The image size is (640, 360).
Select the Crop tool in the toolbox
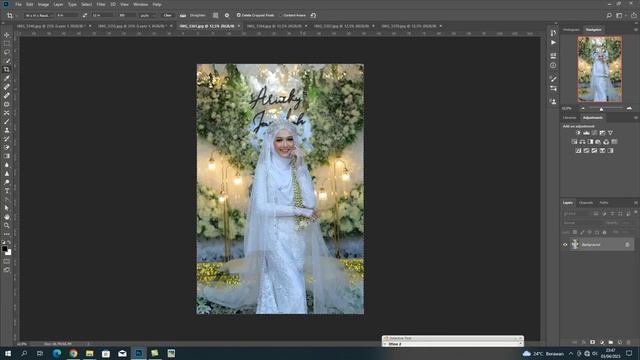tap(7, 69)
